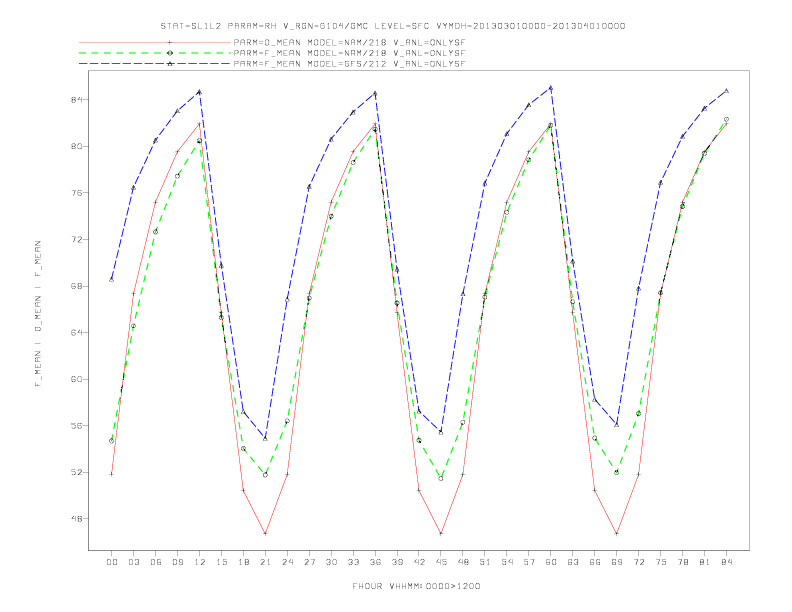Click y-axis tick value 64
This screenshot has height=612, width=792.
(76, 333)
